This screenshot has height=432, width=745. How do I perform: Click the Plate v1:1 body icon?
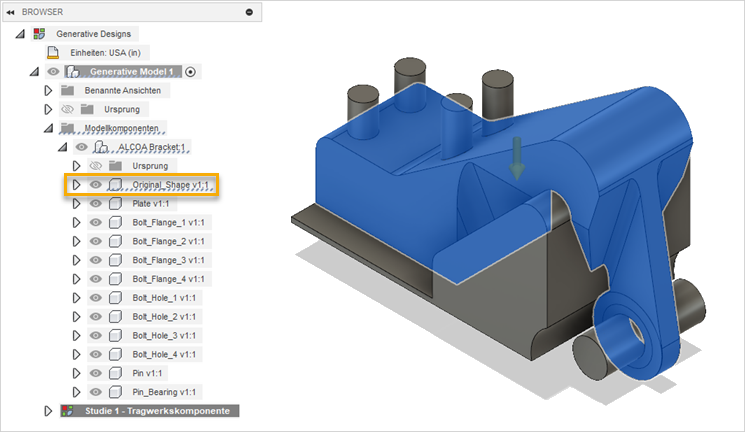pyautogui.click(x=115, y=204)
